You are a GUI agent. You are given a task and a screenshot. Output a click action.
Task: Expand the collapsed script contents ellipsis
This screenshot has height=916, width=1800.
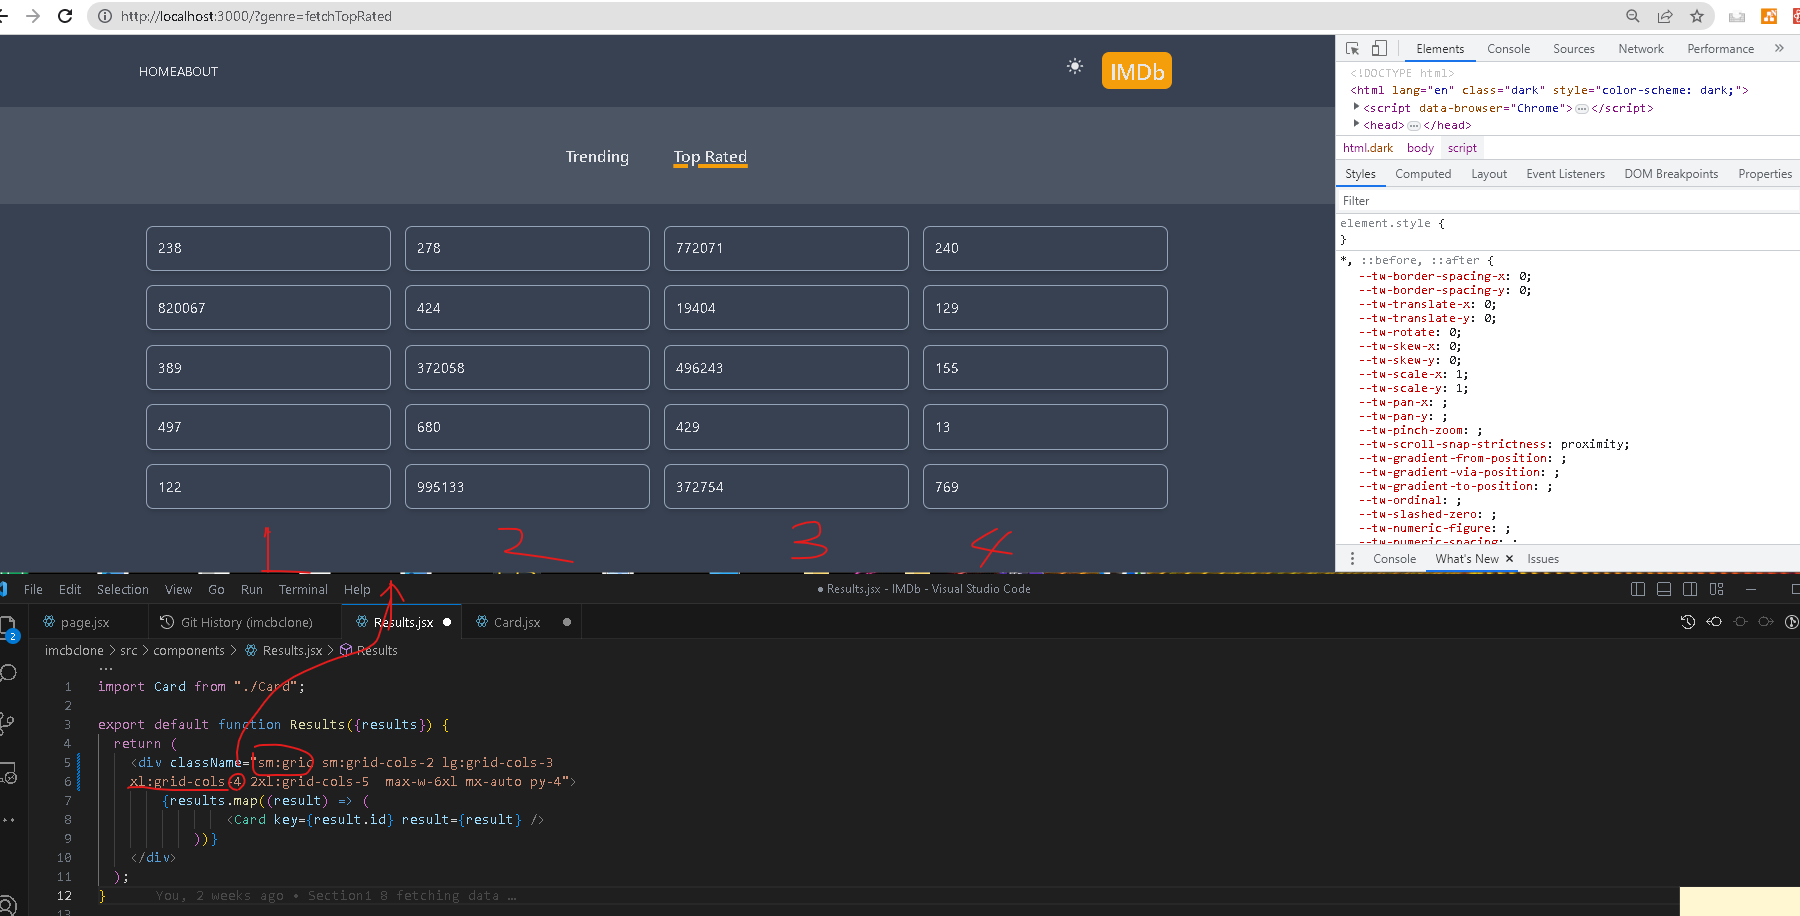(x=1582, y=109)
